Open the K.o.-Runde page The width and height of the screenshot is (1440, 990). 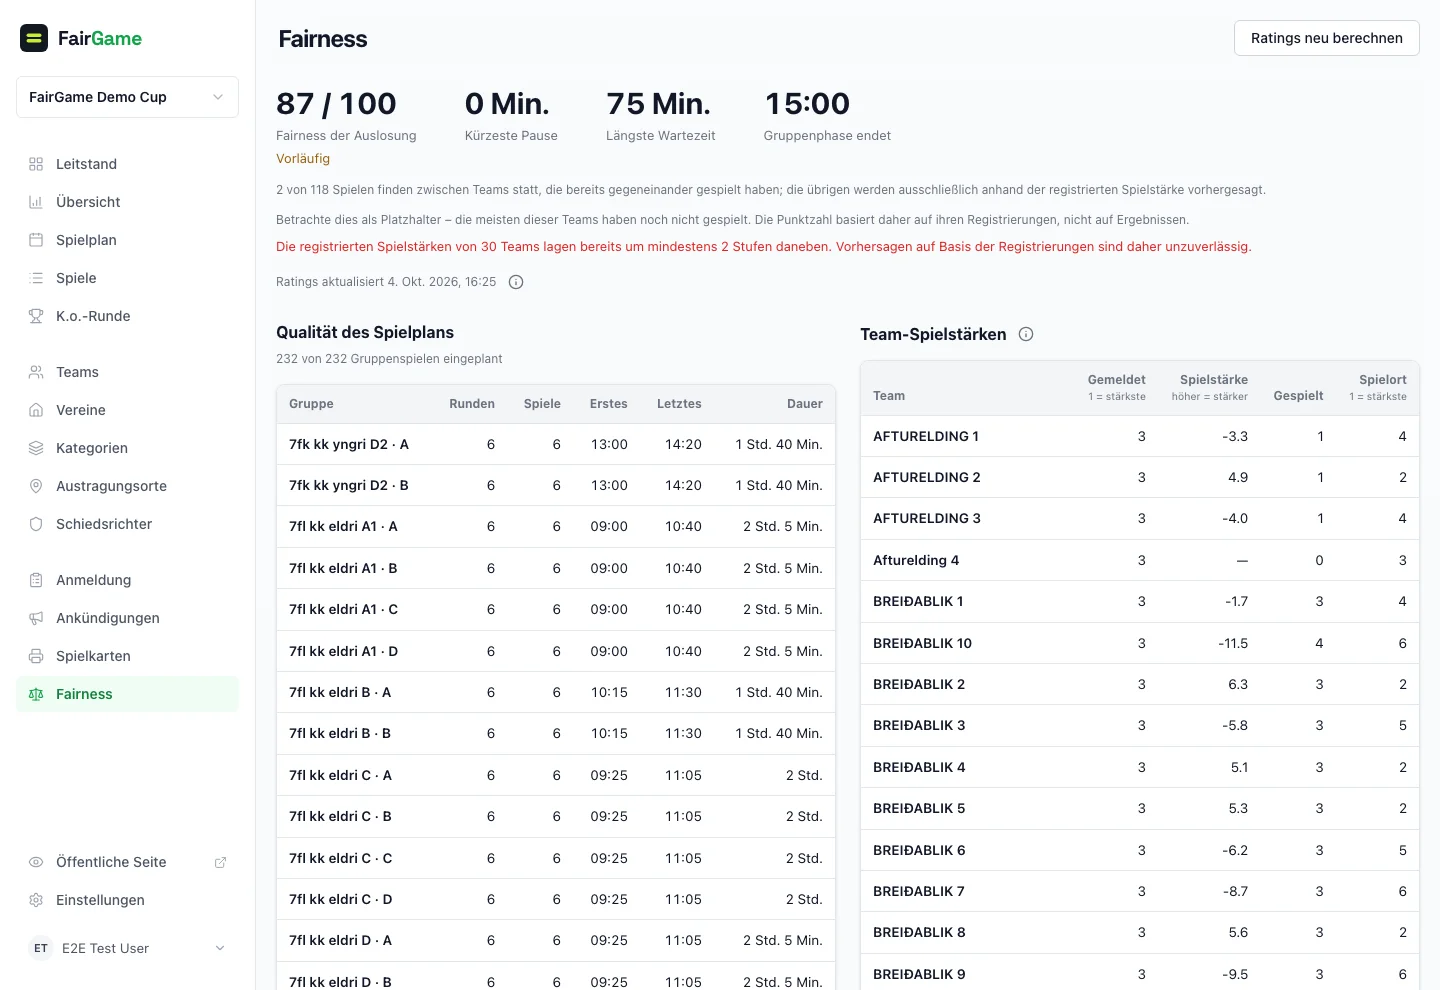pos(127,316)
